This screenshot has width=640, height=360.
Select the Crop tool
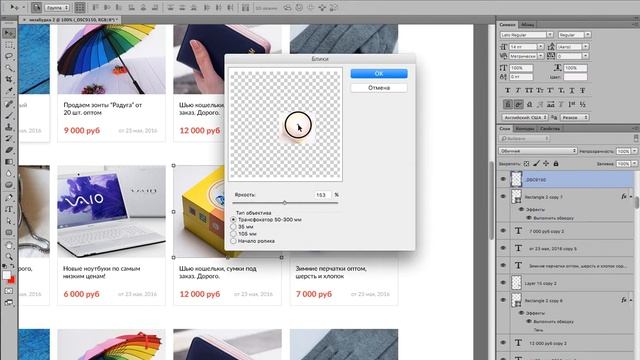(9, 79)
